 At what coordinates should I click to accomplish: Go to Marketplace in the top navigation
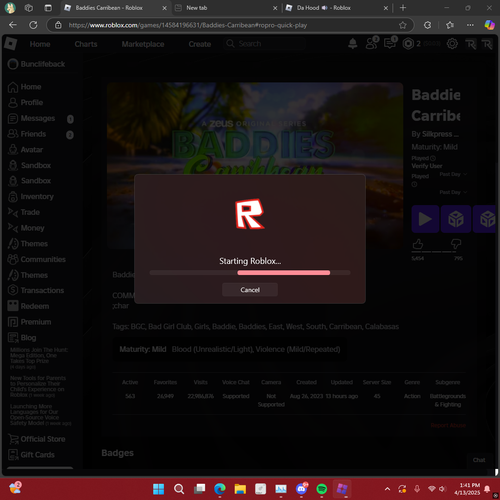point(143,44)
